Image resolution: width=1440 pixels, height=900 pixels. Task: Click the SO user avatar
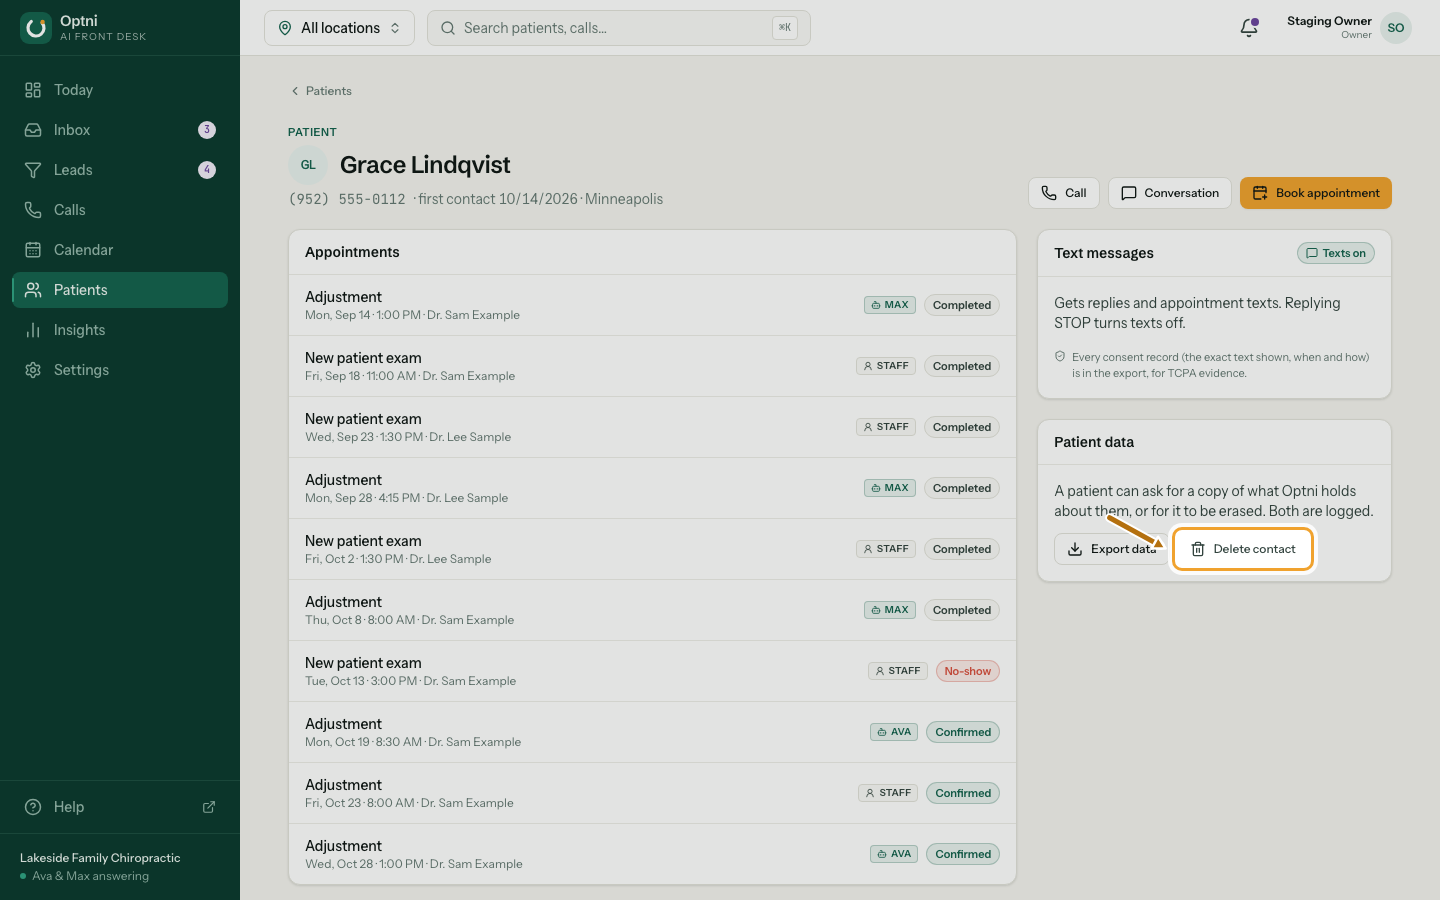1396,28
